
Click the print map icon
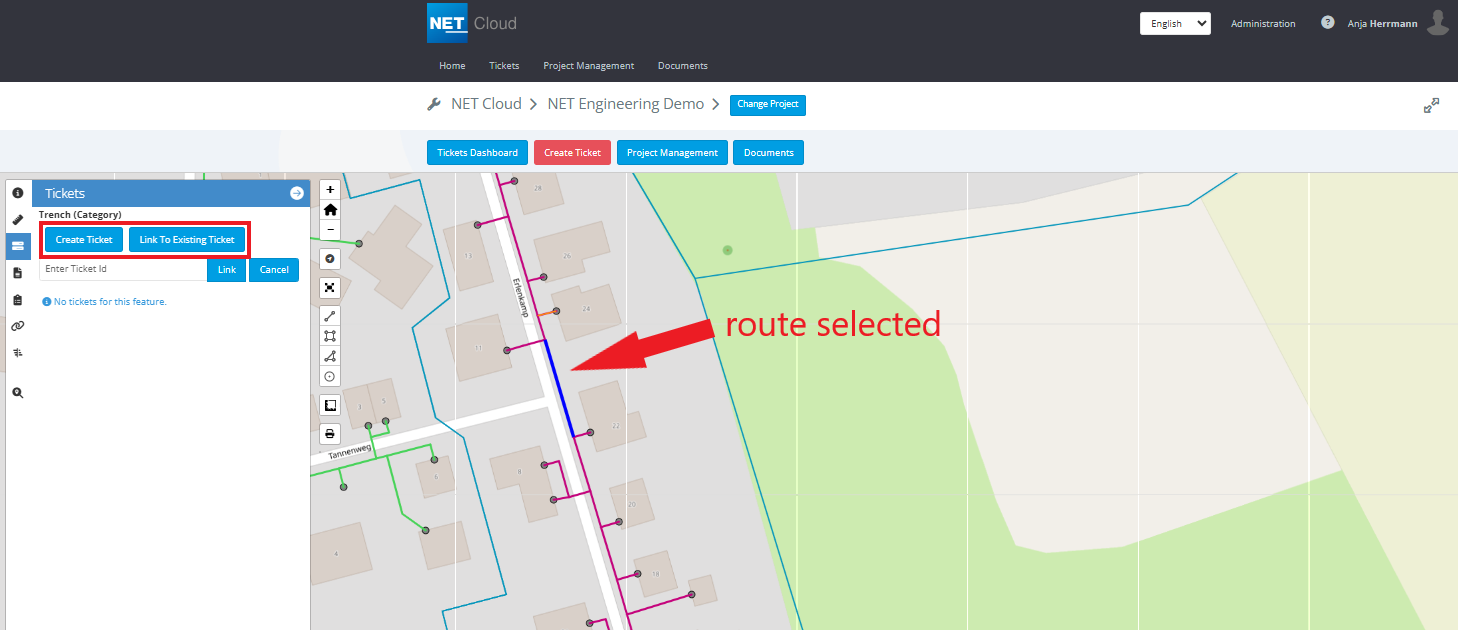point(330,434)
